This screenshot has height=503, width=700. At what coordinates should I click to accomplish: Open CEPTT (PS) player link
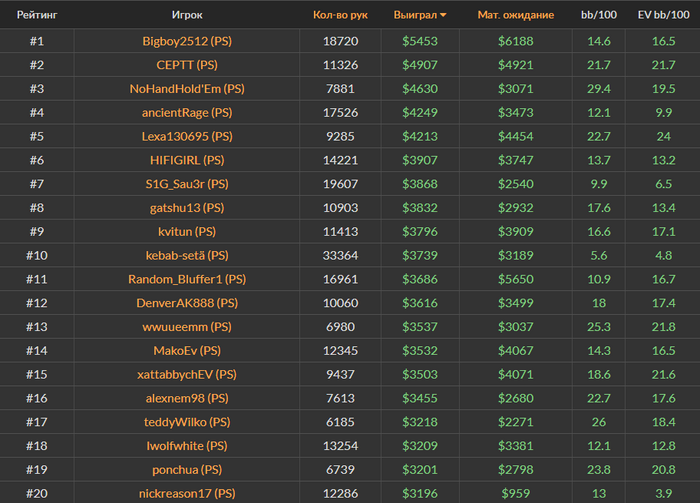coord(187,65)
